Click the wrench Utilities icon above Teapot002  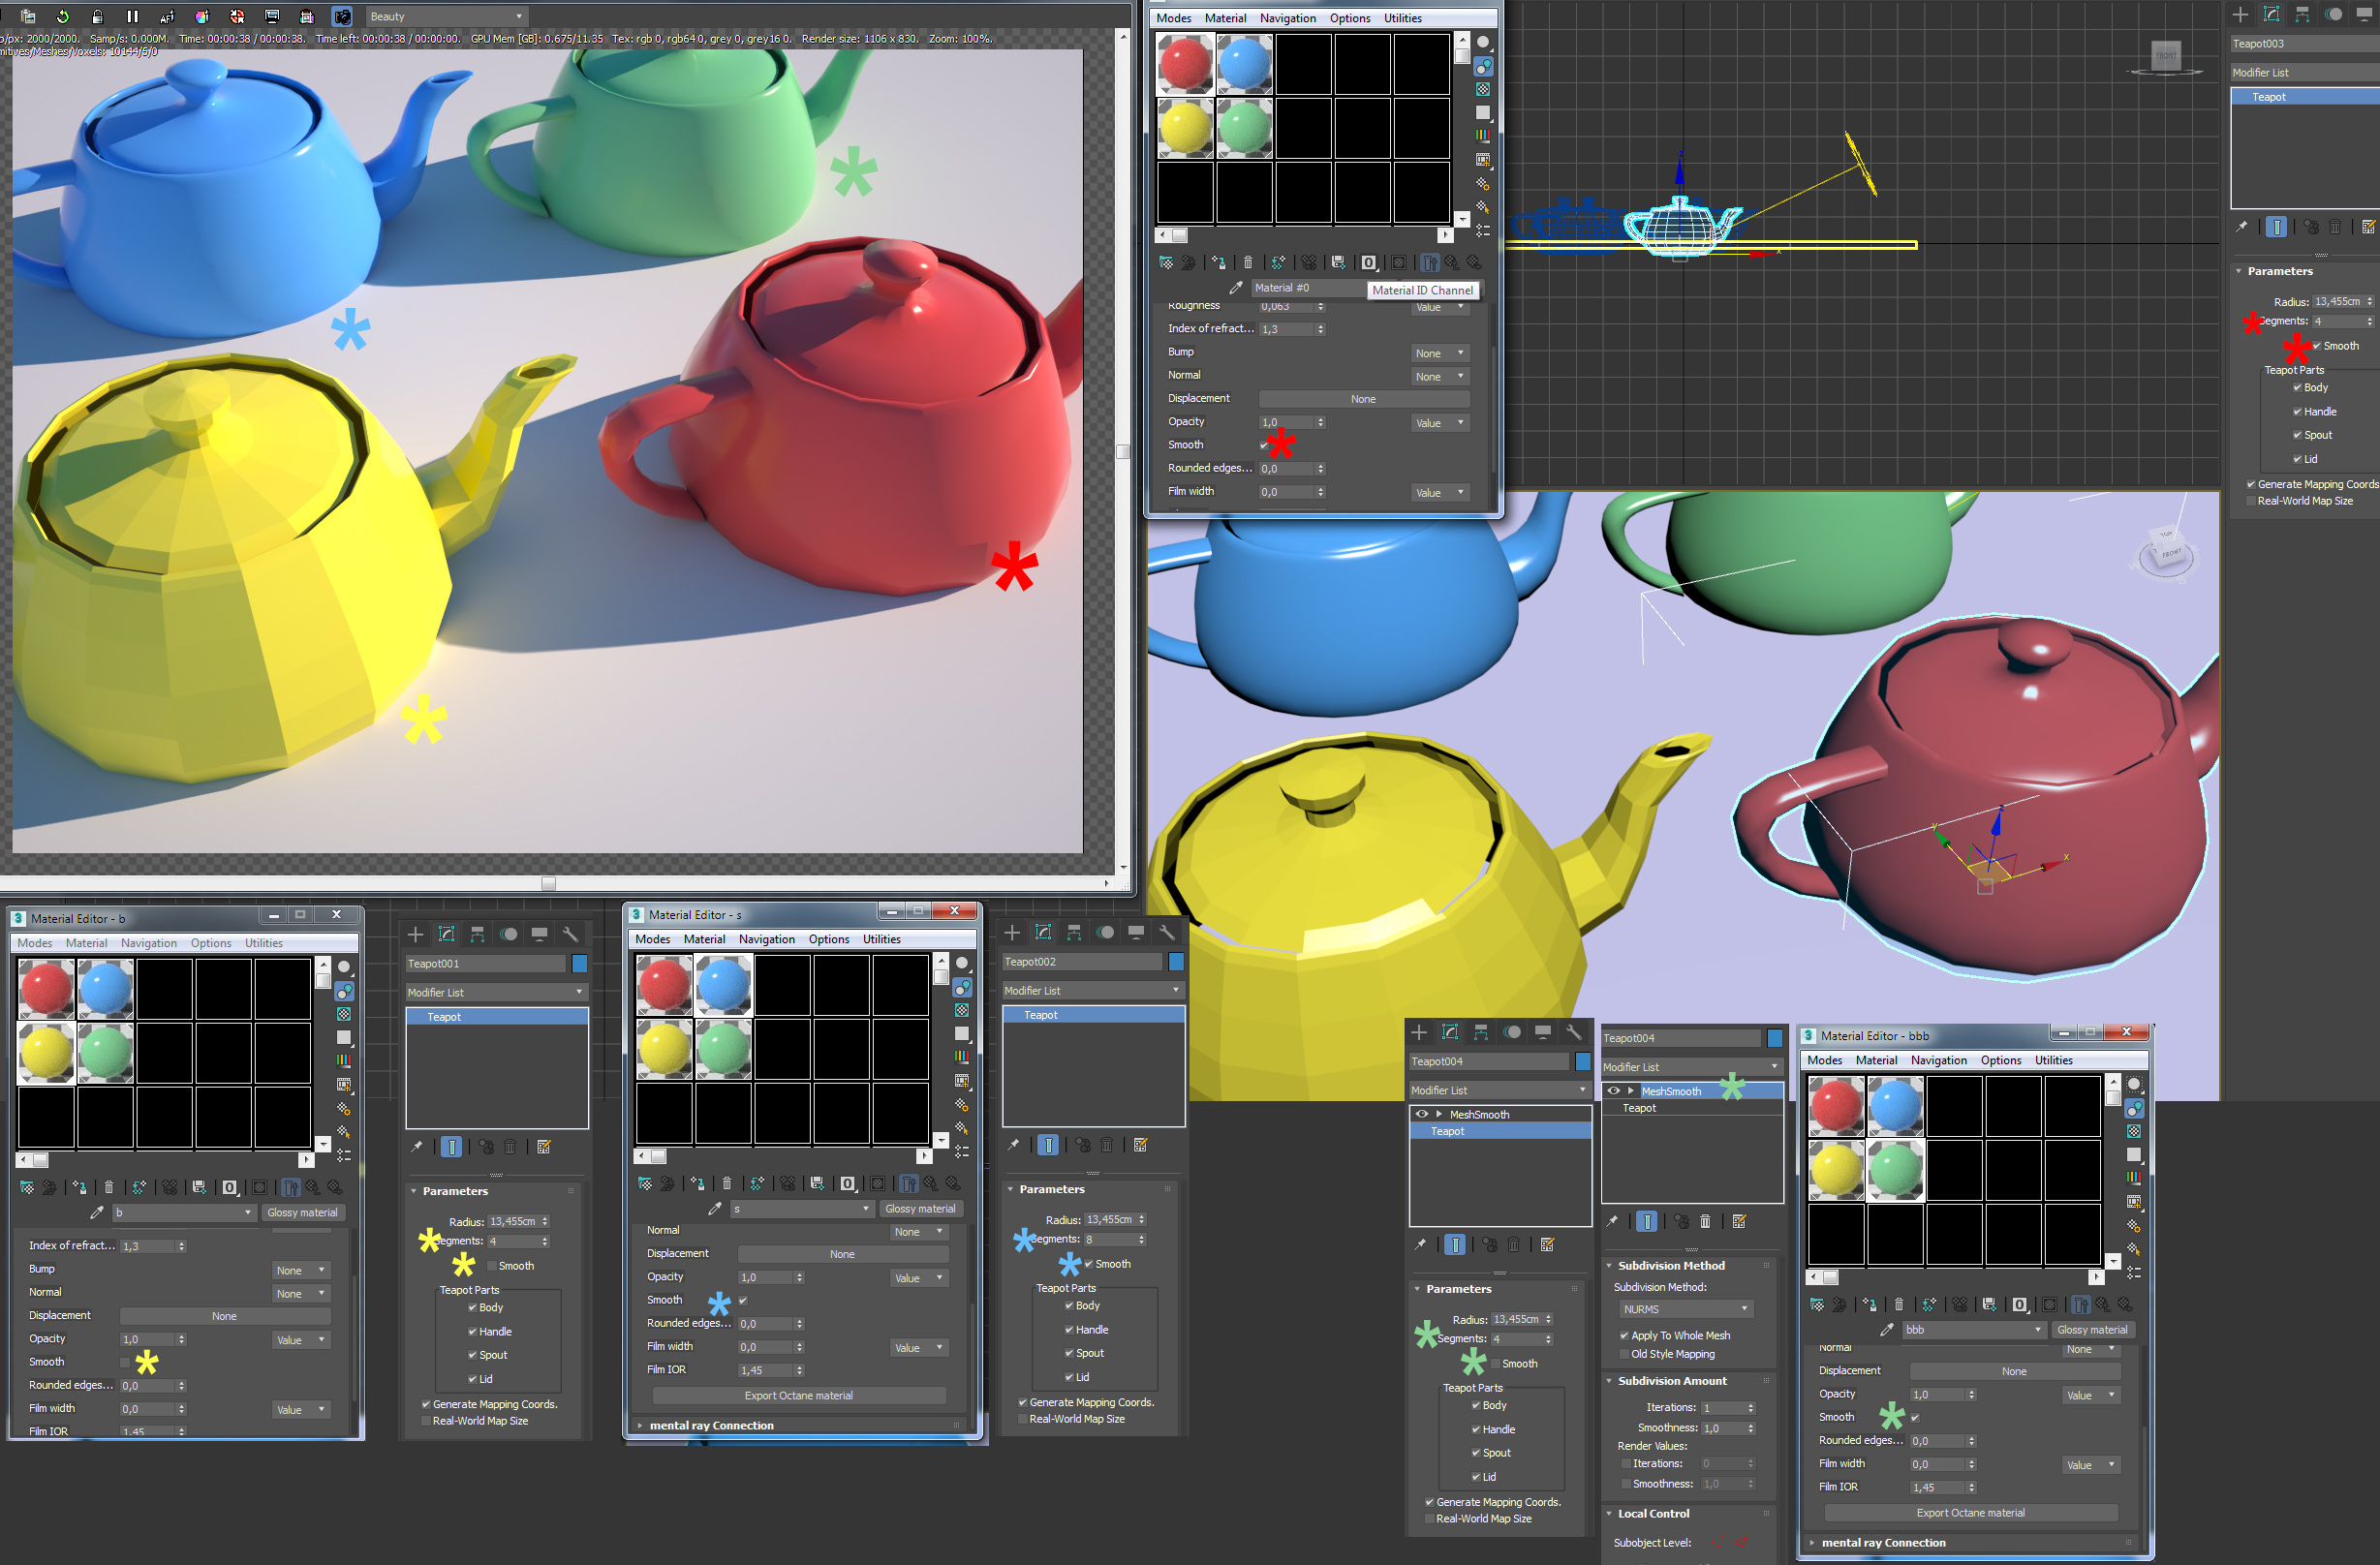1166,932
